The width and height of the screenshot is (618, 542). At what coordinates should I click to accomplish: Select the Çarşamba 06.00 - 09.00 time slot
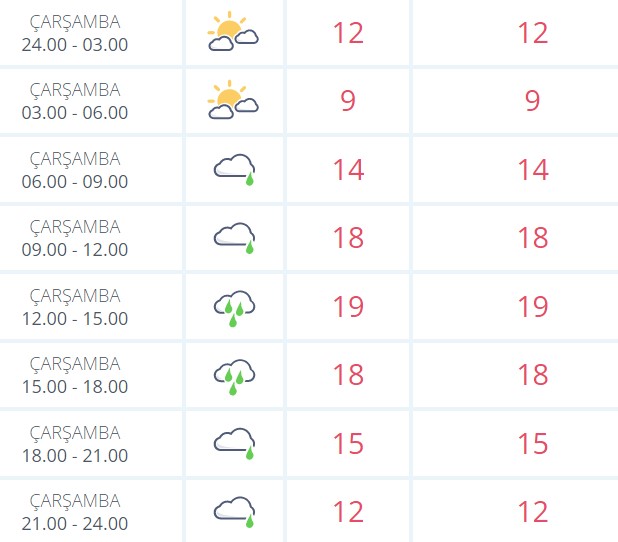click(x=75, y=170)
